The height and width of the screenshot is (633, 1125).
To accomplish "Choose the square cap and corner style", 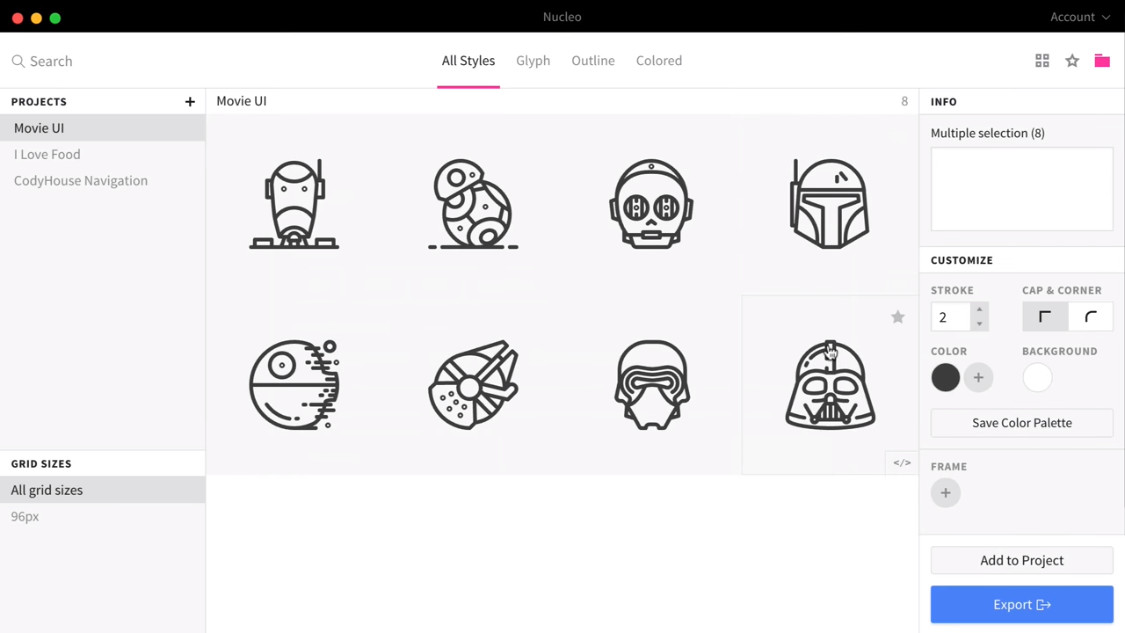I will (x=1045, y=316).
